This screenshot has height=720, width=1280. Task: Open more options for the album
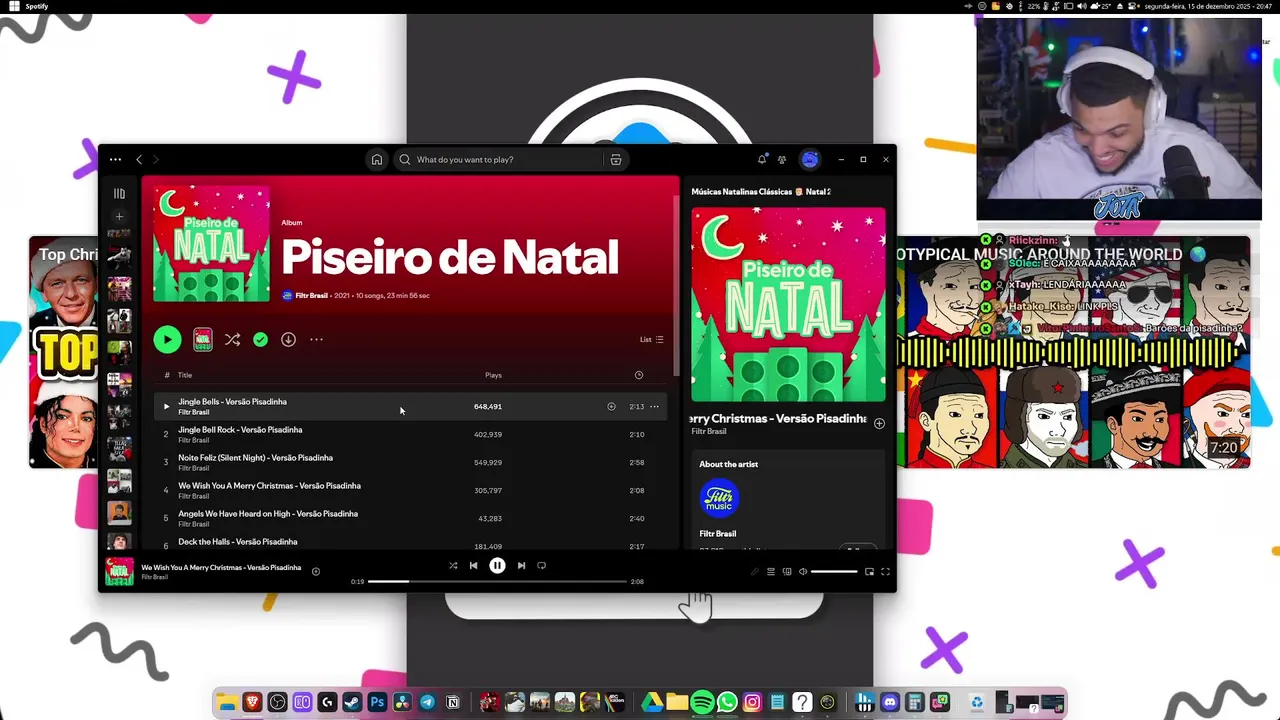(316, 340)
